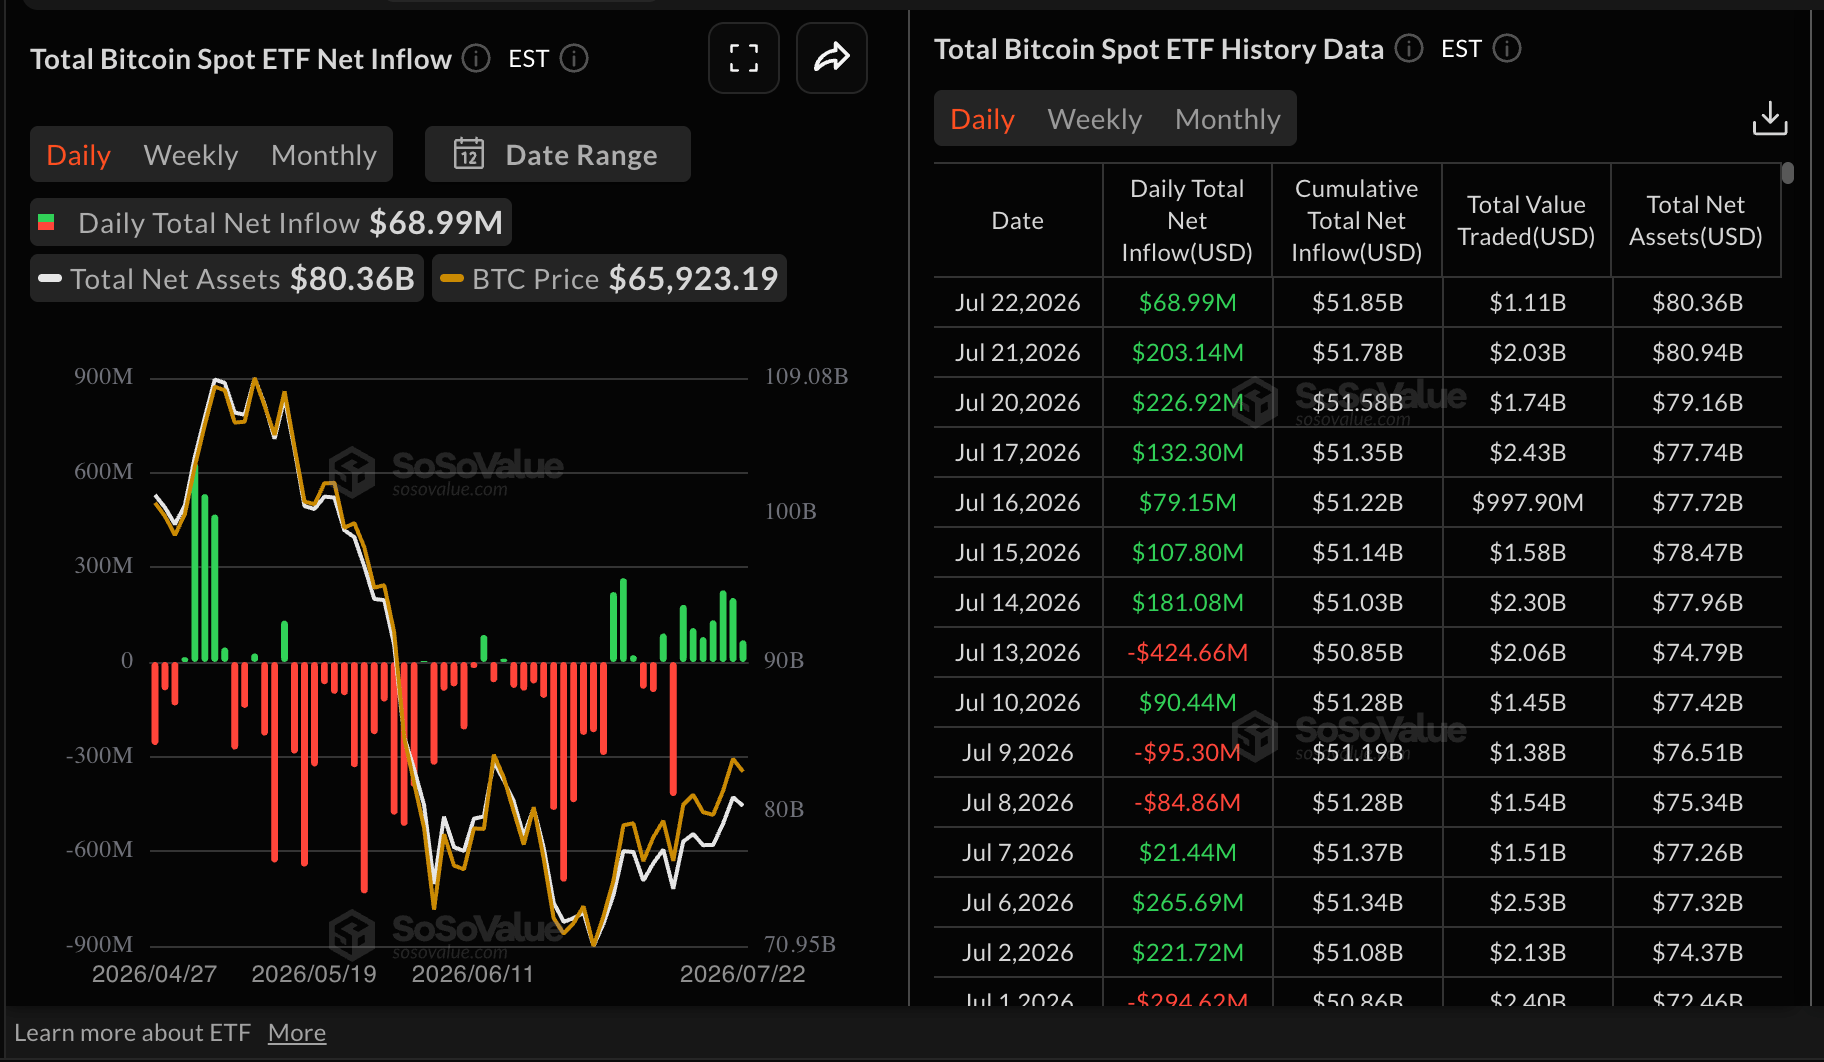Click the $997.90M traded value
1824x1062 pixels.
point(1527,503)
